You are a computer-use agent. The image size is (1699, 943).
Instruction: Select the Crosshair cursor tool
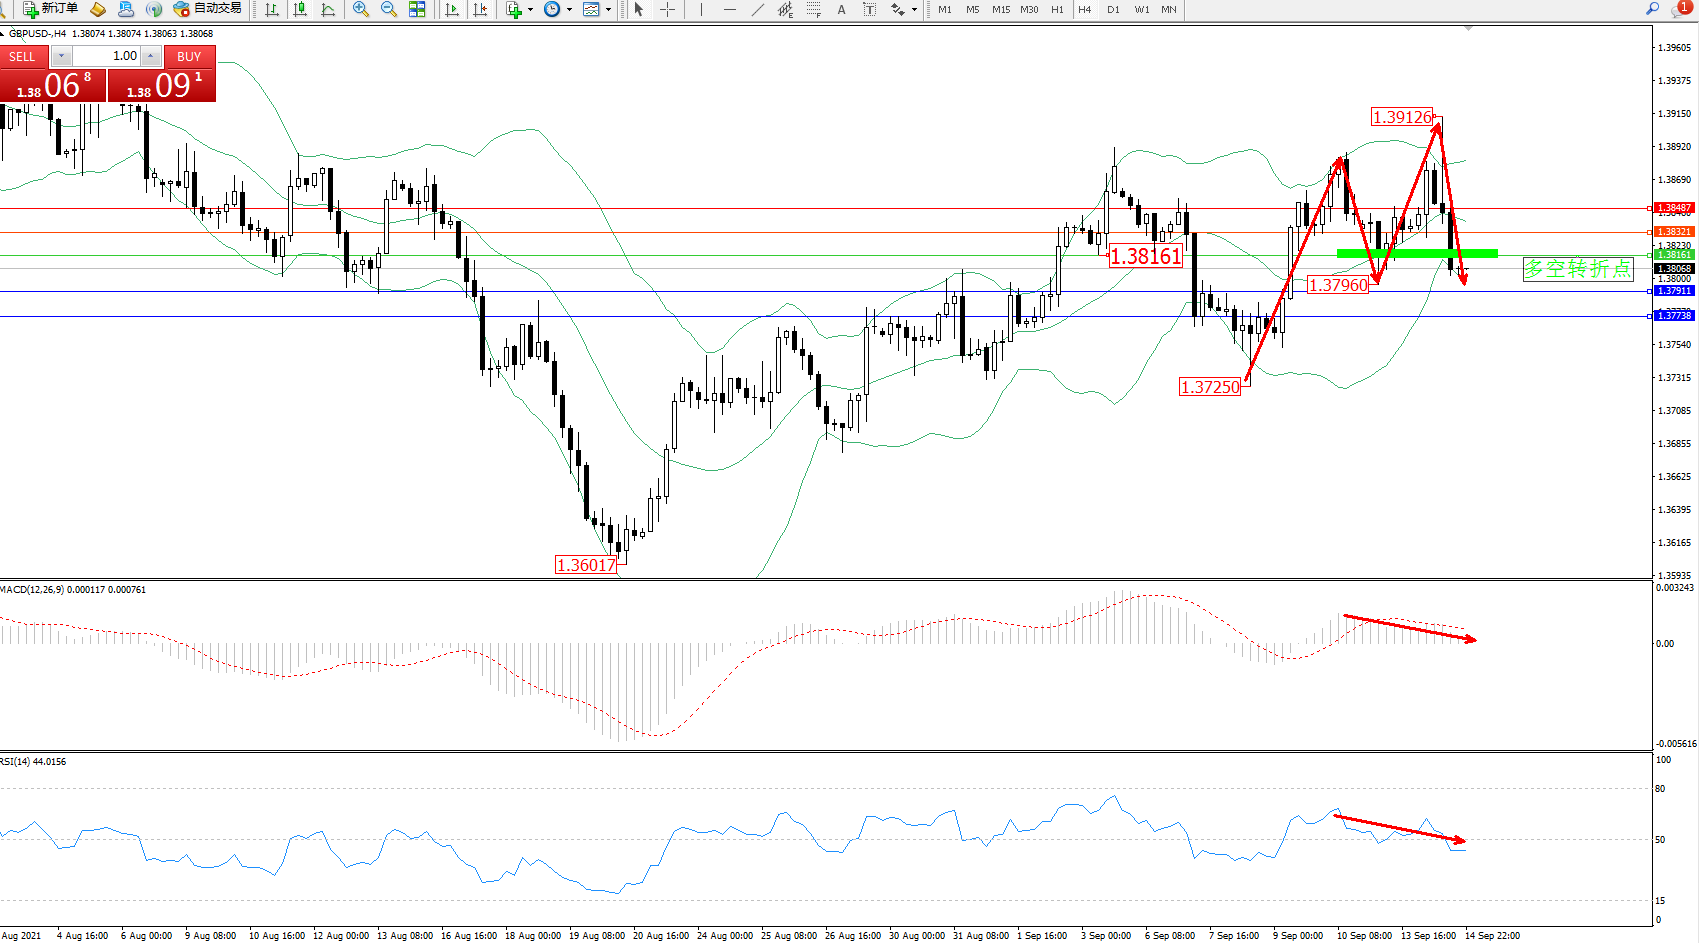(x=667, y=9)
